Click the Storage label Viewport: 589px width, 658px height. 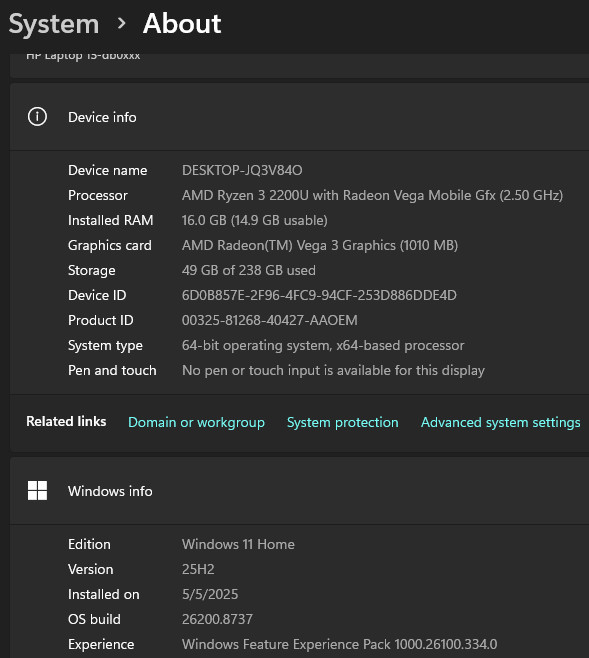[91, 271]
